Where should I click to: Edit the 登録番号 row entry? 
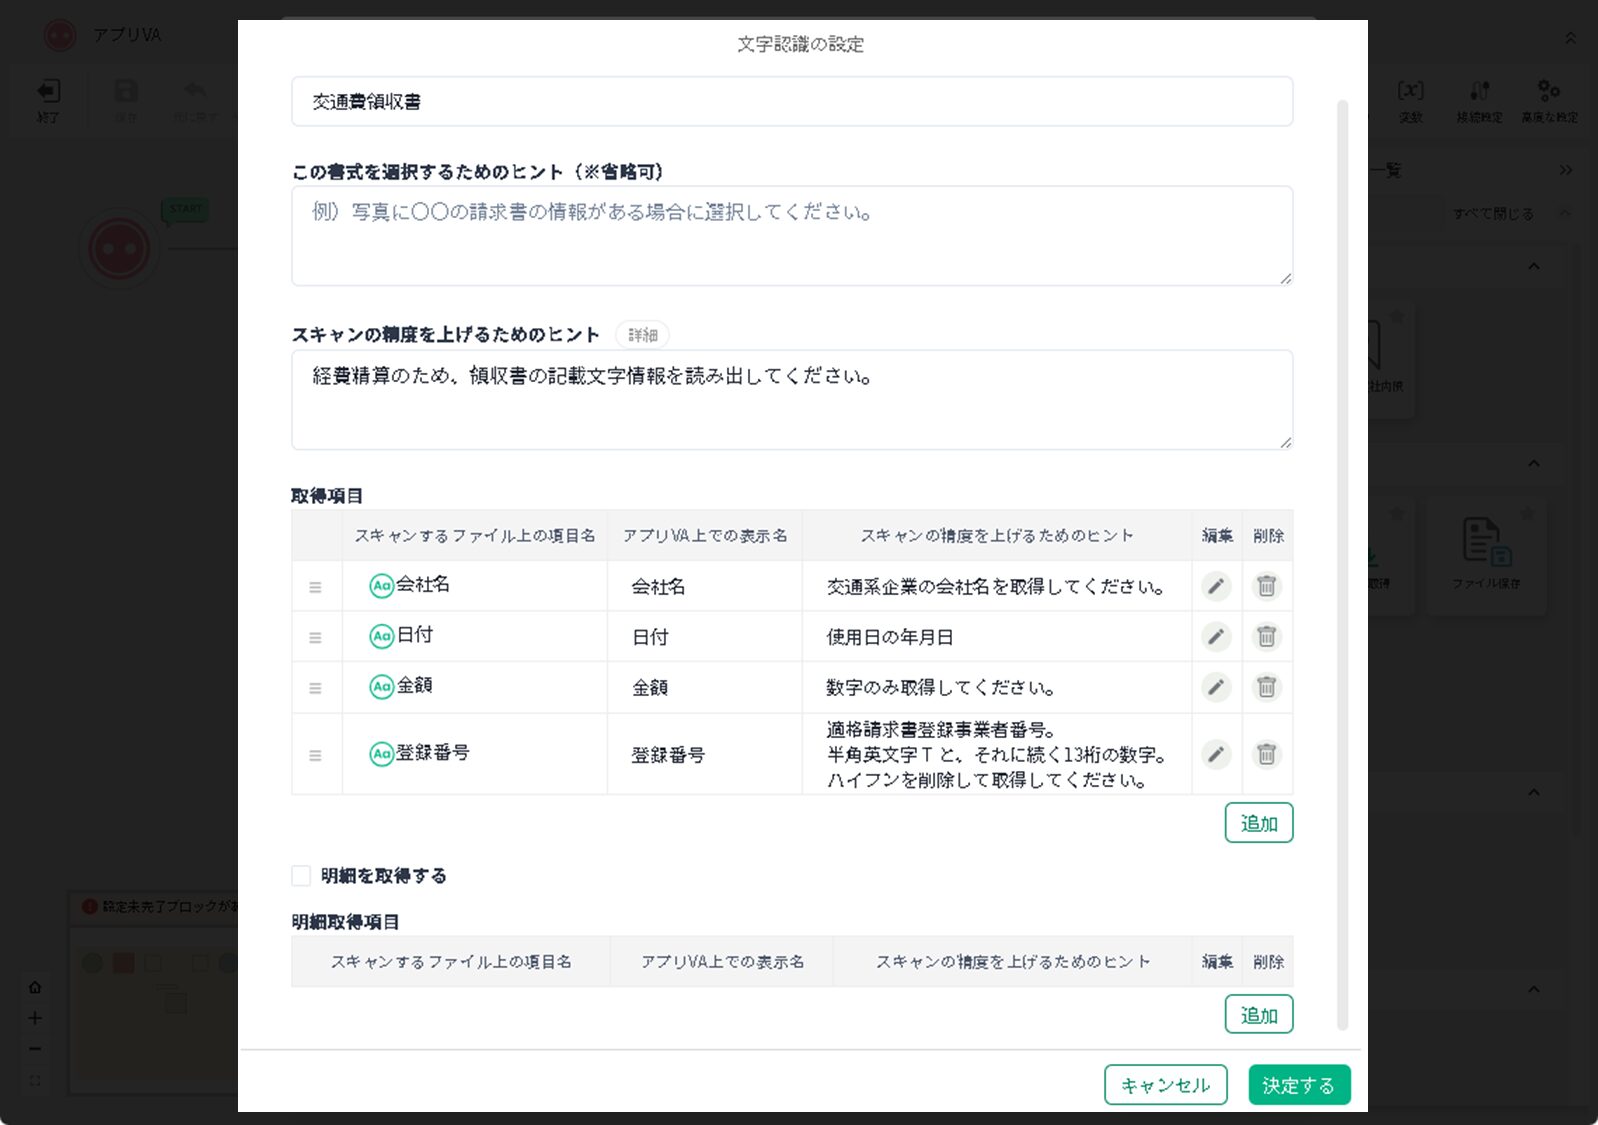[x=1215, y=754]
